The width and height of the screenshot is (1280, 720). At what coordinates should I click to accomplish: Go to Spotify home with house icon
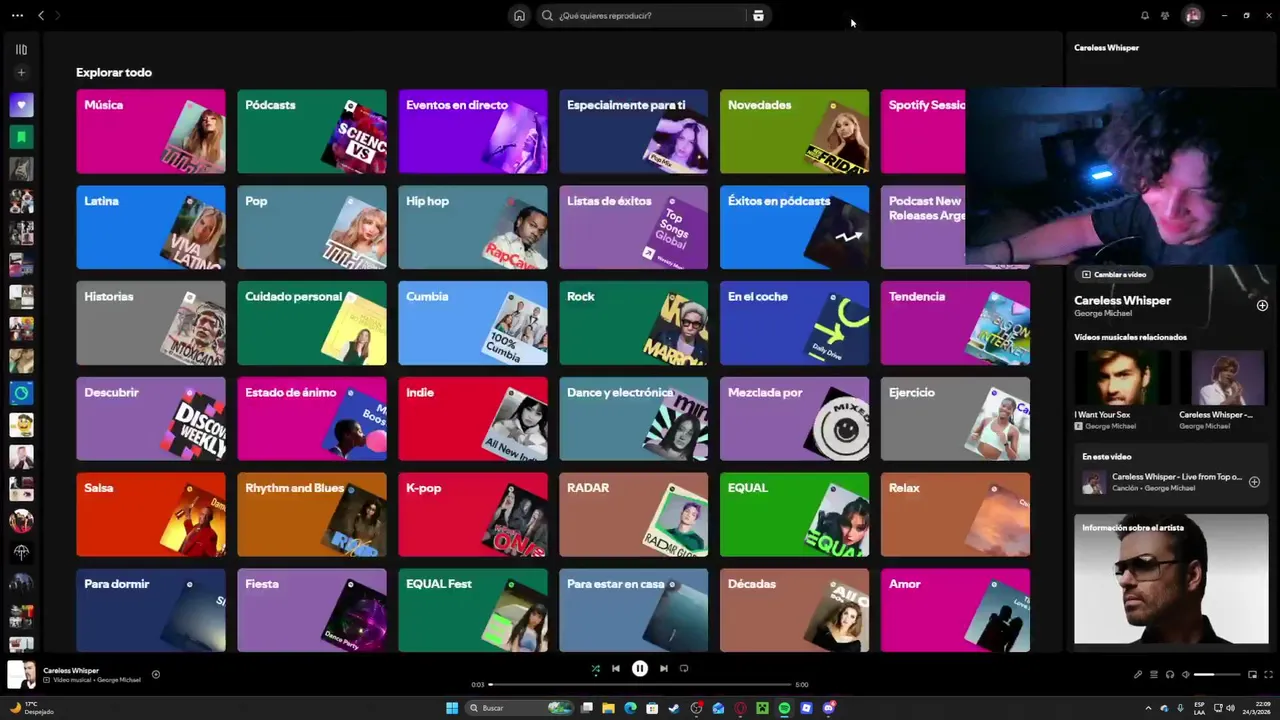coord(519,16)
